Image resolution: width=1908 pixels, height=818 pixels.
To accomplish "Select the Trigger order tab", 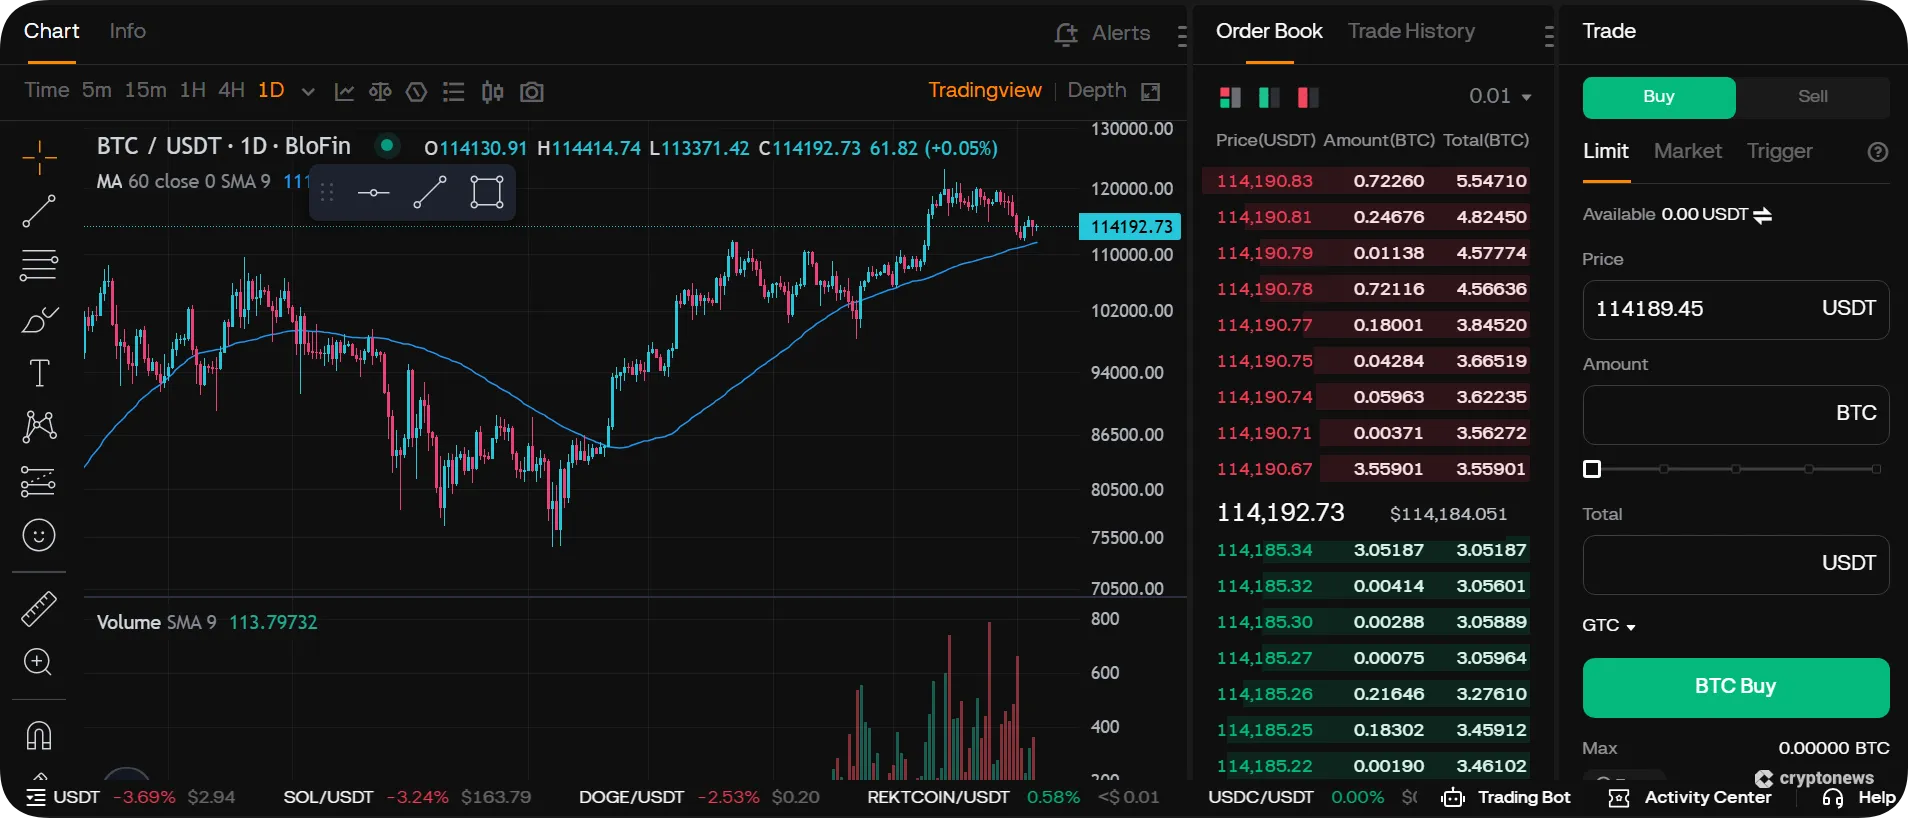I will [1780, 151].
